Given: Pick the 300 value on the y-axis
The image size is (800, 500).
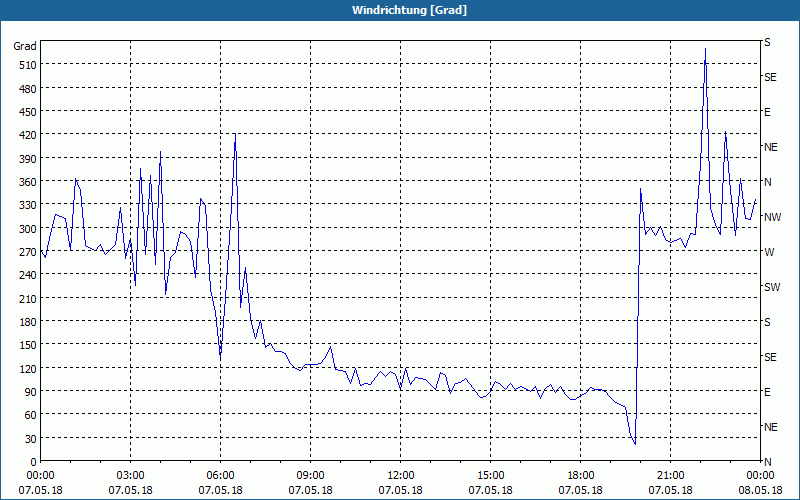Looking at the screenshot, I should pos(28,229).
